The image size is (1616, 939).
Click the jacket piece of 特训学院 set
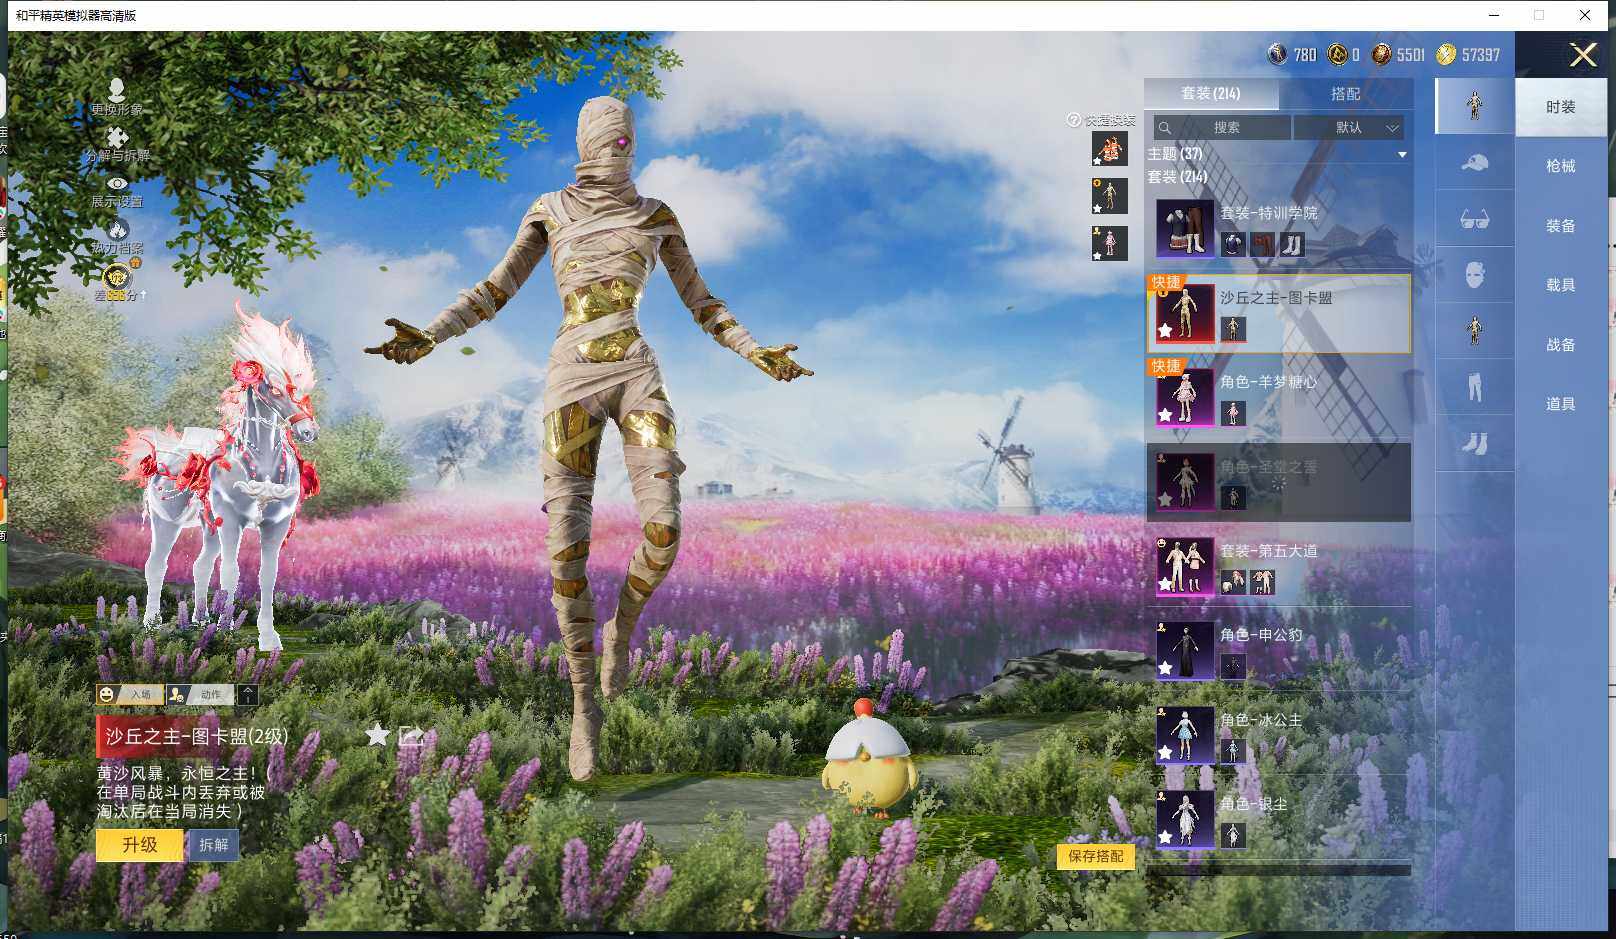coord(1234,244)
